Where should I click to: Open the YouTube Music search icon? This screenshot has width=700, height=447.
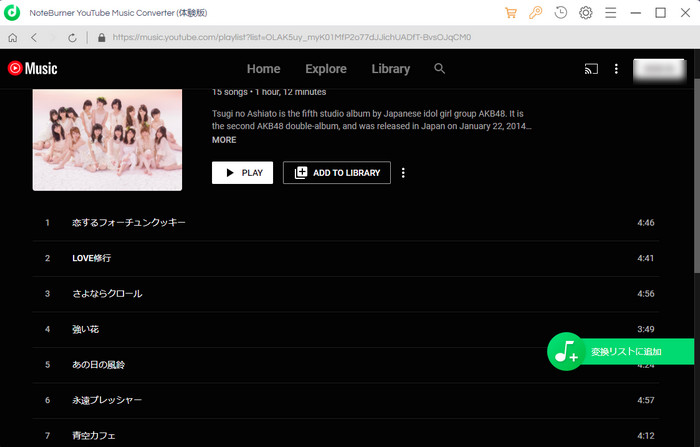(439, 68)
